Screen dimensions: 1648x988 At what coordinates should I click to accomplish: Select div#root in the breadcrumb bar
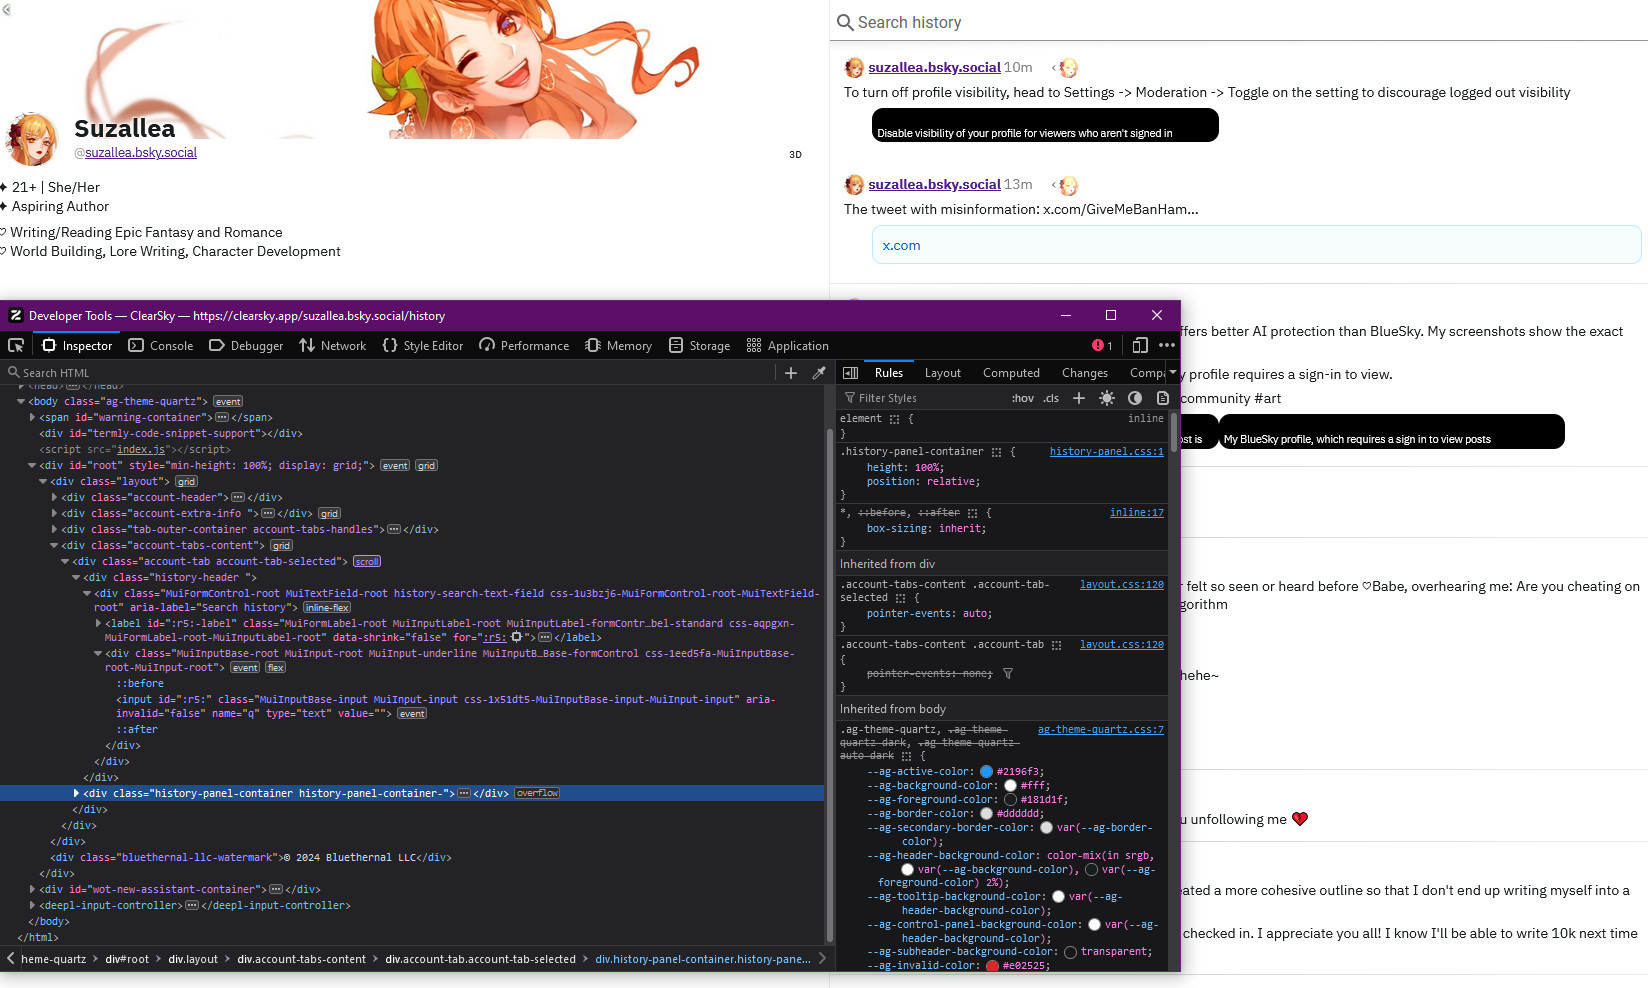(127, 959)
